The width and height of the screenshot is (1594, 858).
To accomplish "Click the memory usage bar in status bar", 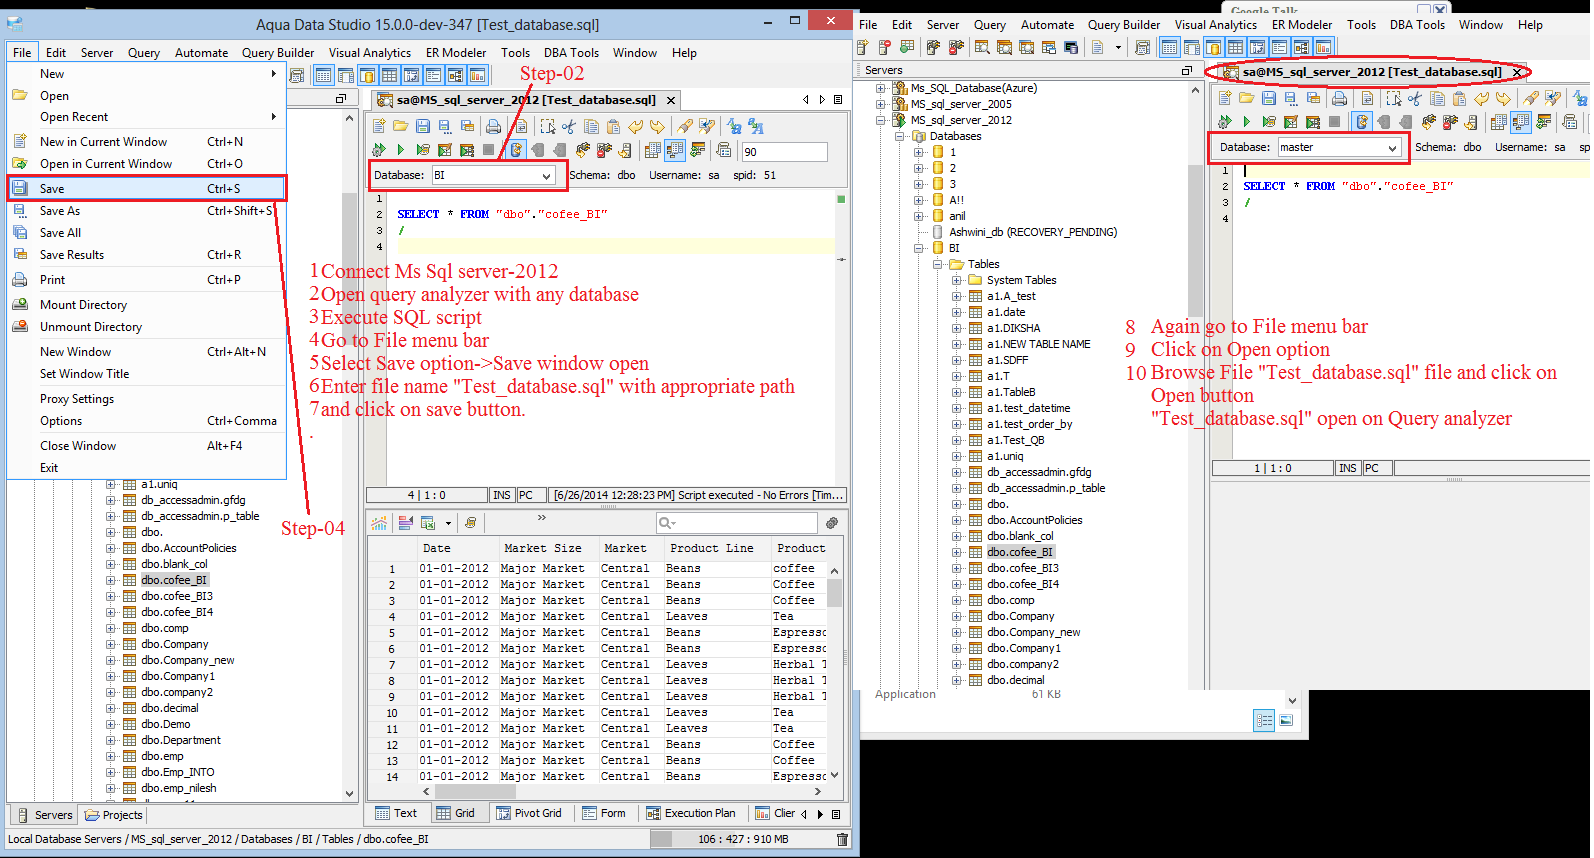I will click(741, 839).
